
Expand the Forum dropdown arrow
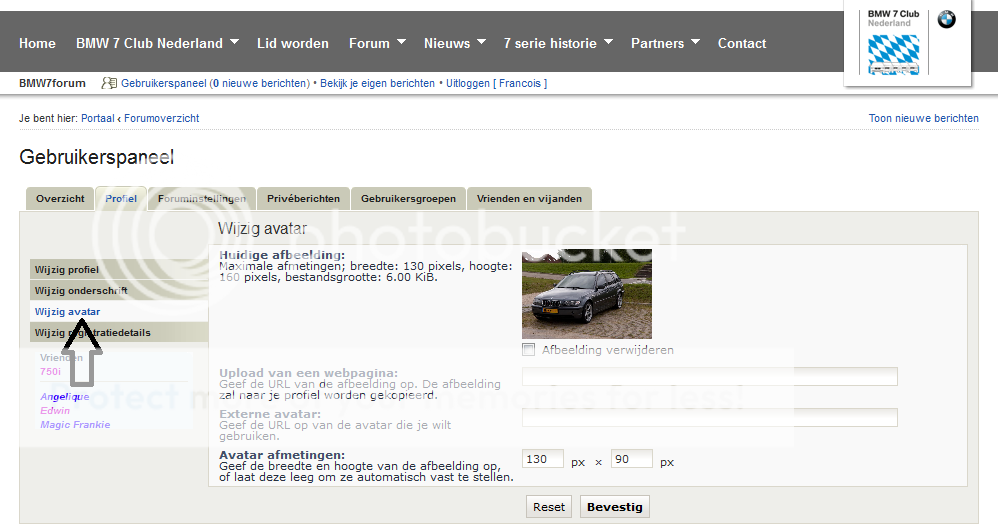[x=401, y=42]
